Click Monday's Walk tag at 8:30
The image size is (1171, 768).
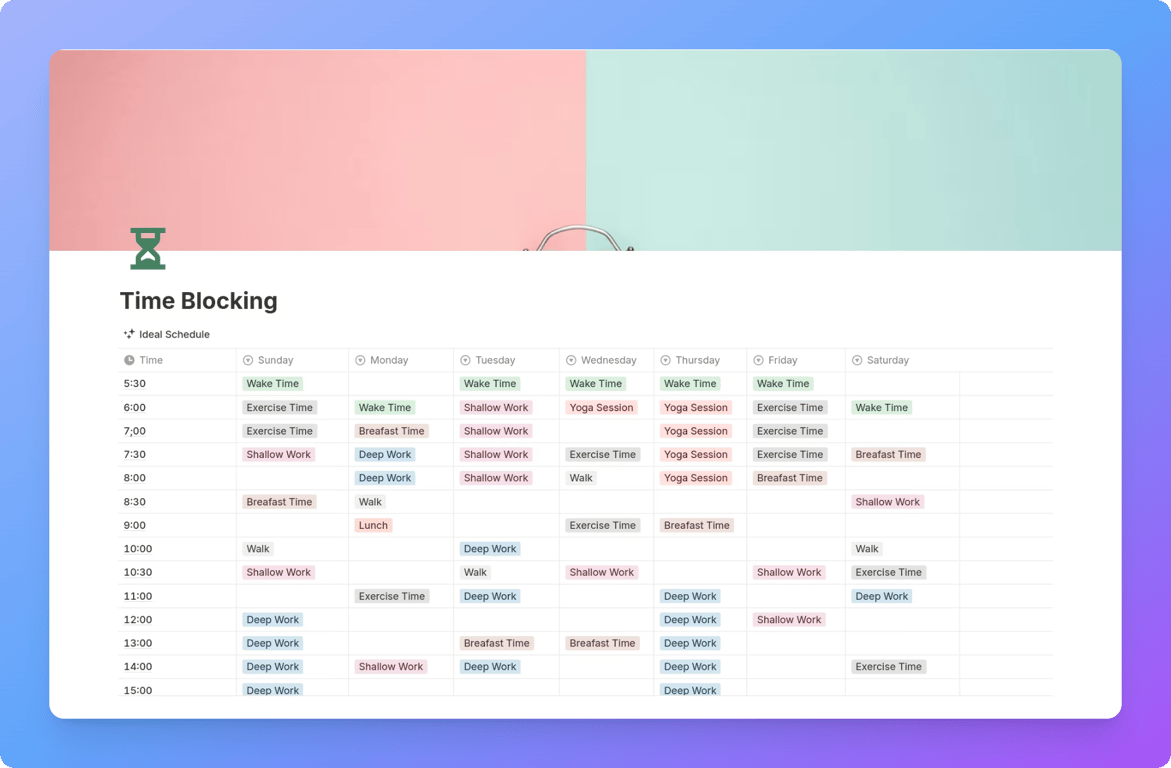pyautogui.click(x=370, y=501)
